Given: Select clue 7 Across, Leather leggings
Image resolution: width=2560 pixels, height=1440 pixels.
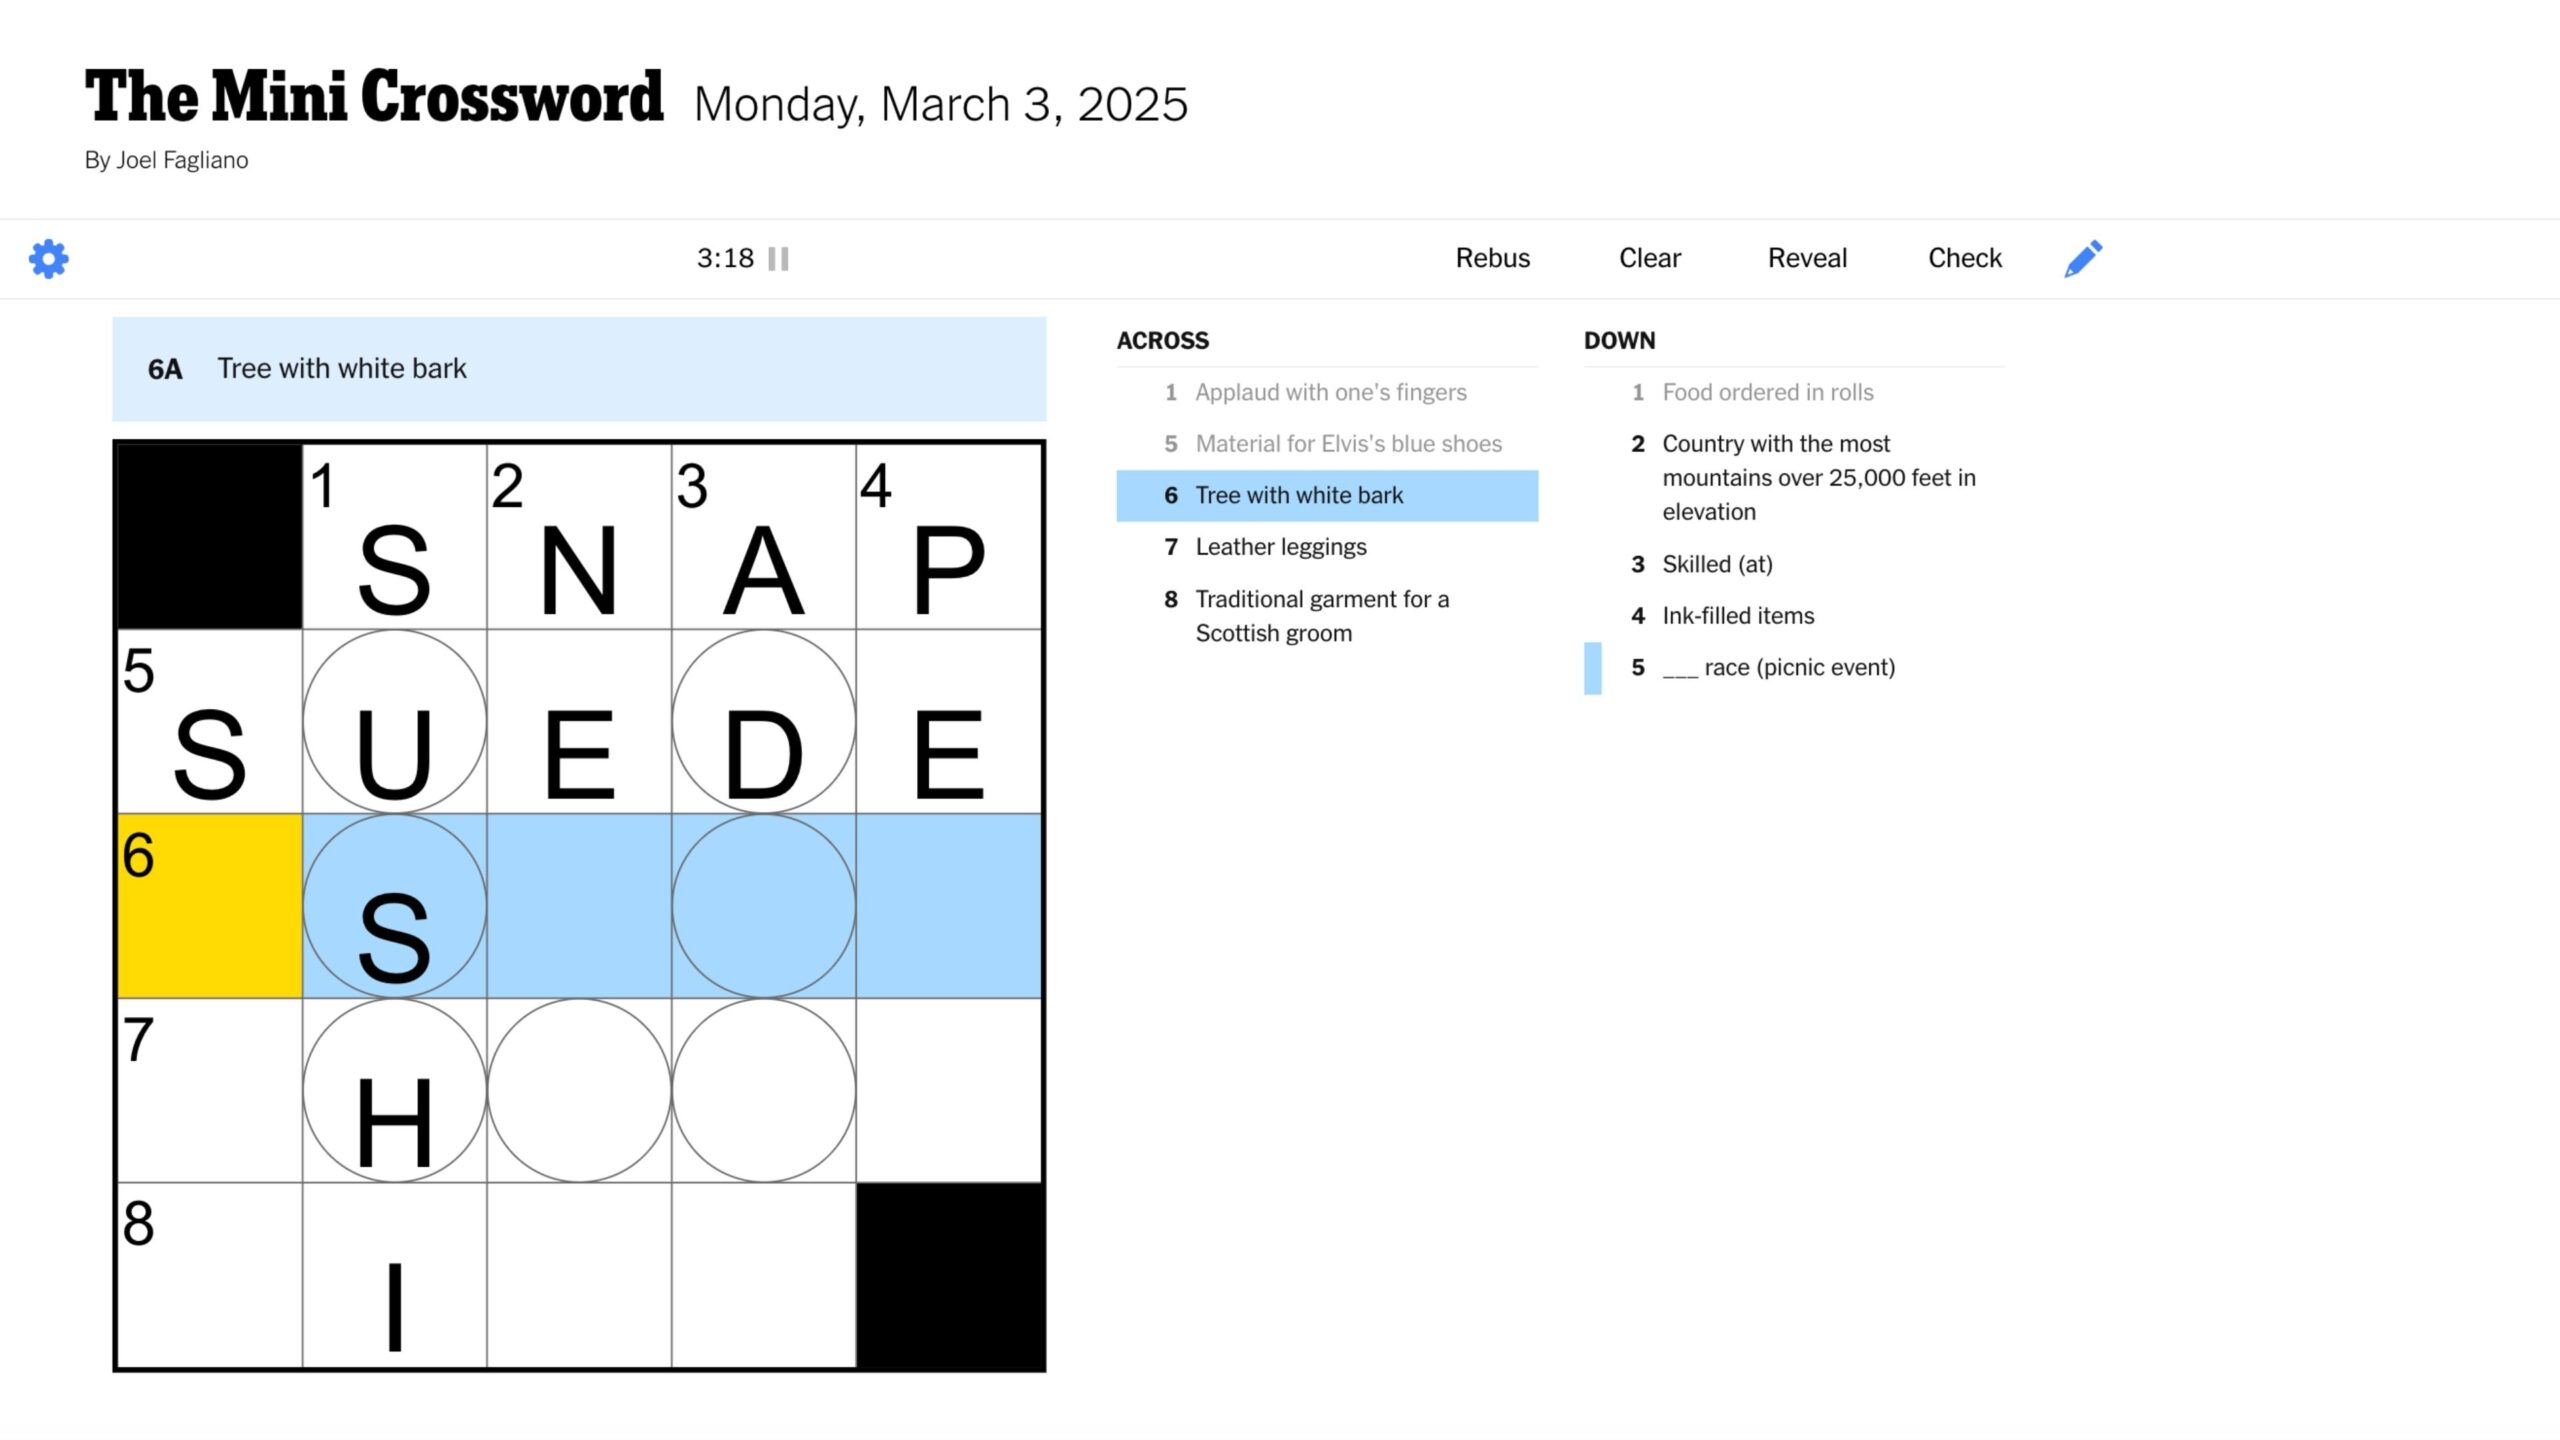Looking at the screenshot, I should (1280, 547).
